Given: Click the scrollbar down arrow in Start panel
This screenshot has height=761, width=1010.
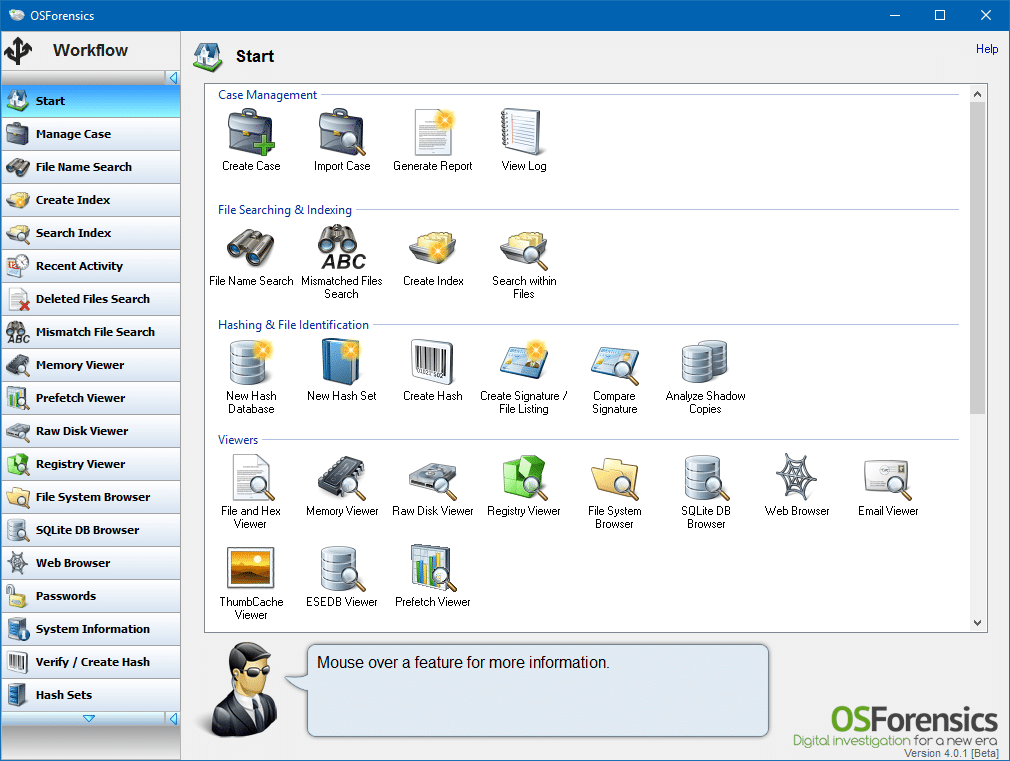Looking at the screenshot, I should [x=978, y=623].
